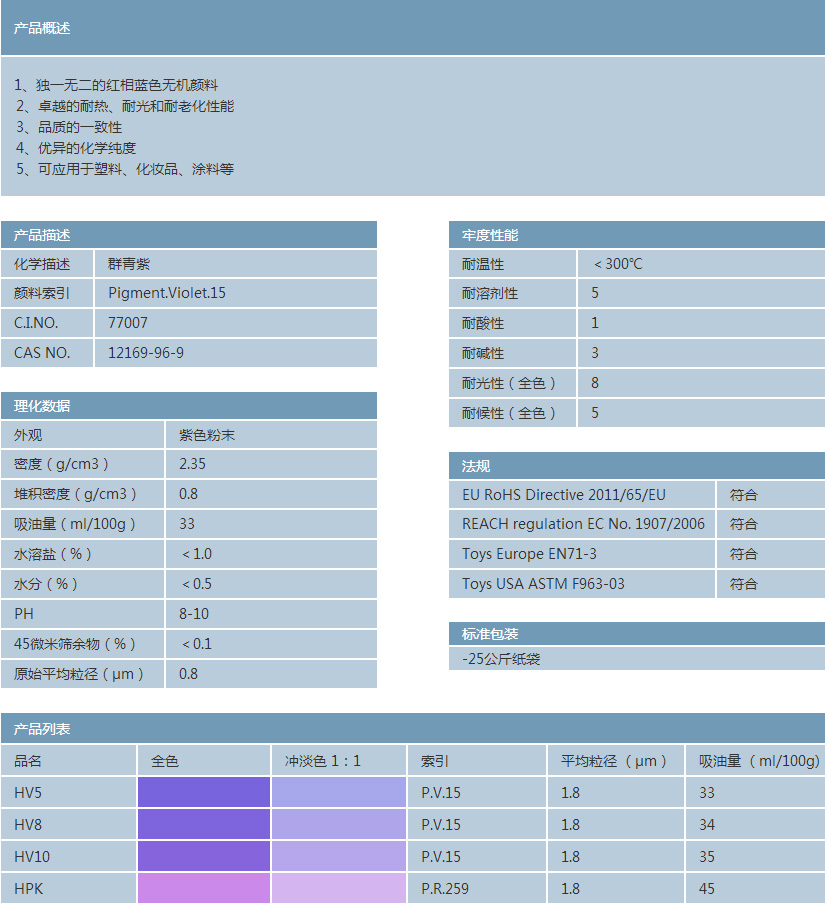The height and width of the screenshot is (905, 826).
Task: Click the 'Pigment.Violet.15' pigment index value
Action: click(x=167, y=293)
